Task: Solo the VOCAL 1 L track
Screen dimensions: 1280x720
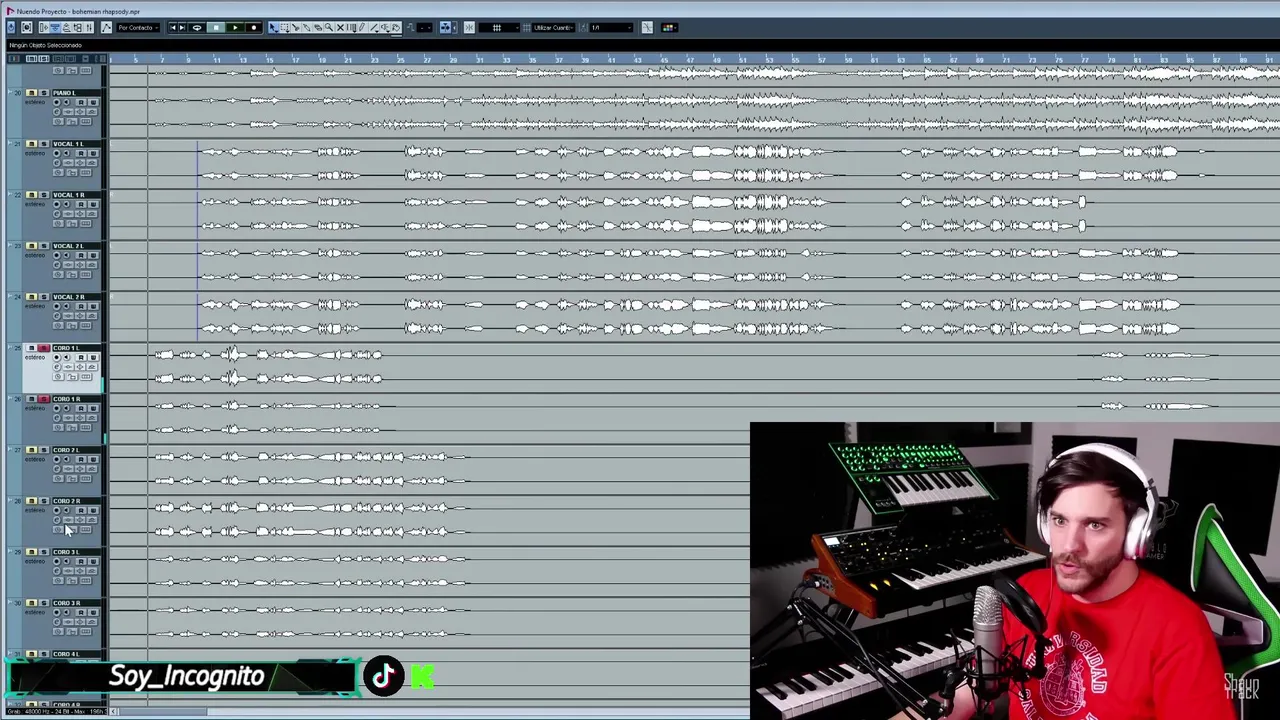Action: [x=44, y=144]
